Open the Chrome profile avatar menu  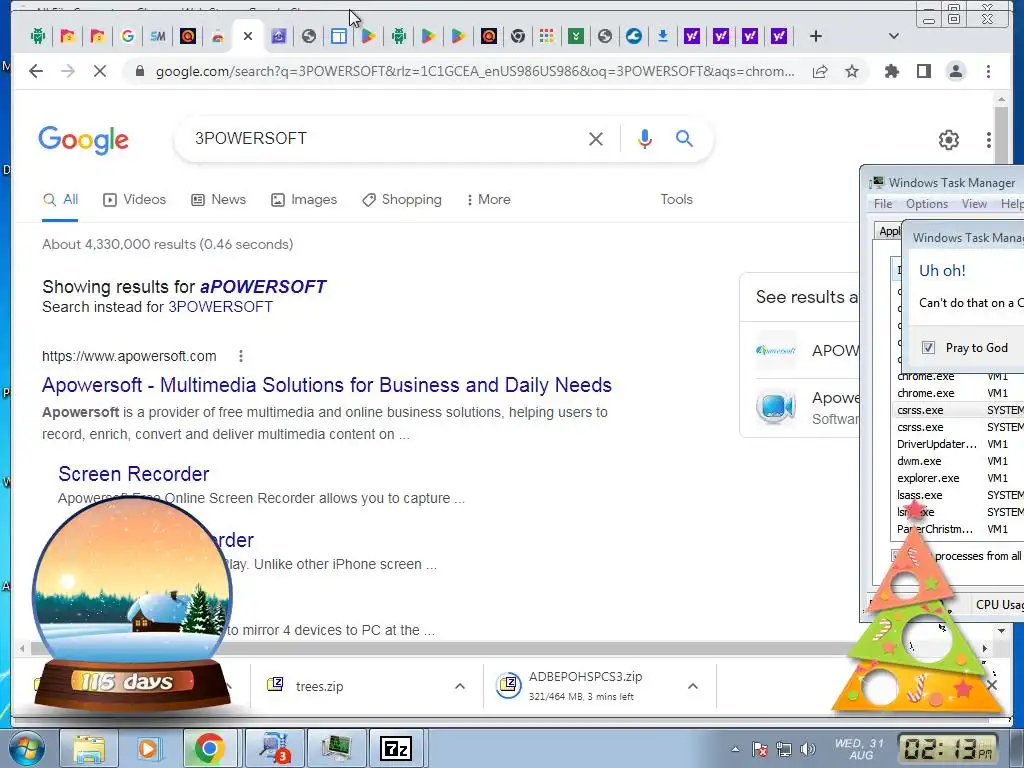[x=956, y=71]
